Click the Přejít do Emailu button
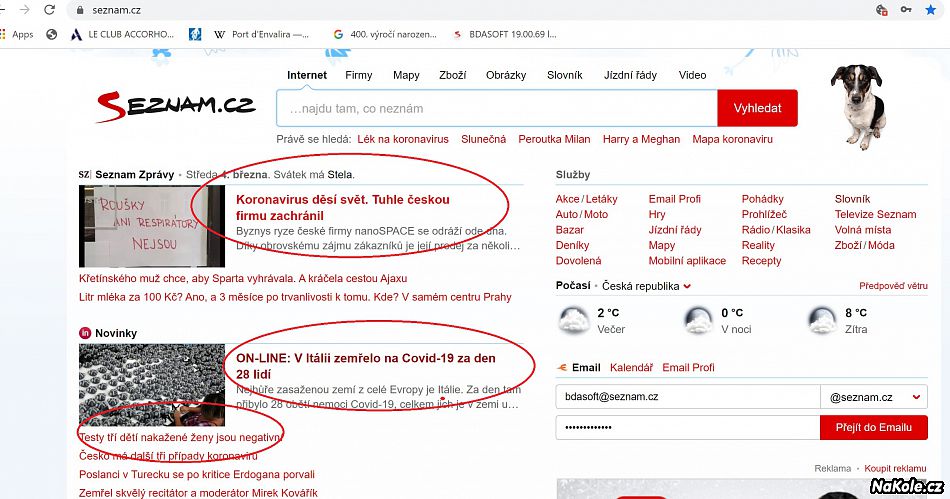The image size is (950, 499). tap(874, 428)
